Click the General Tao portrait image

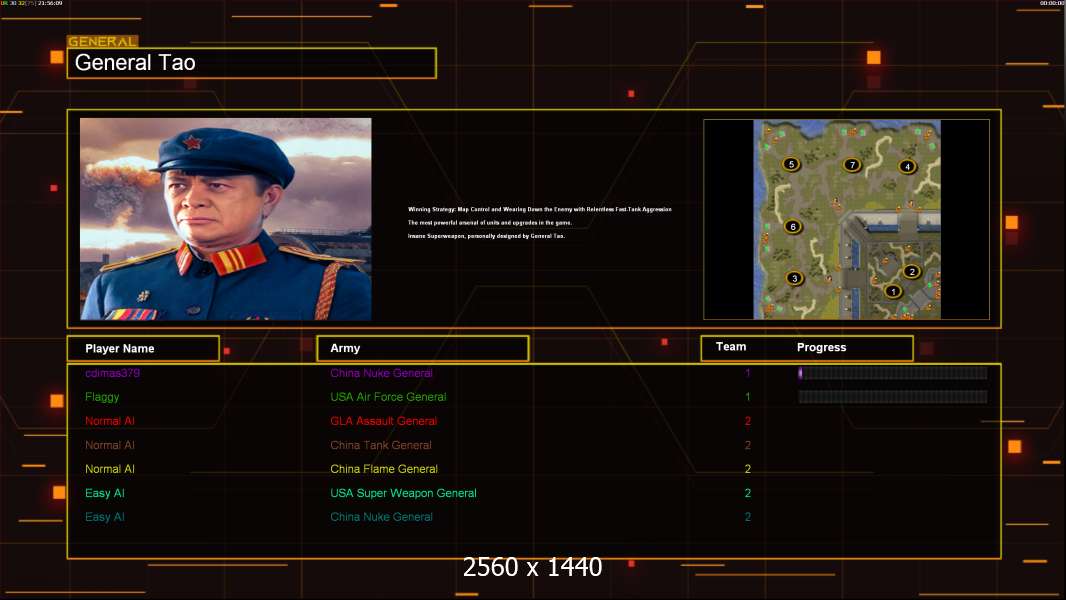click(225, 219)
